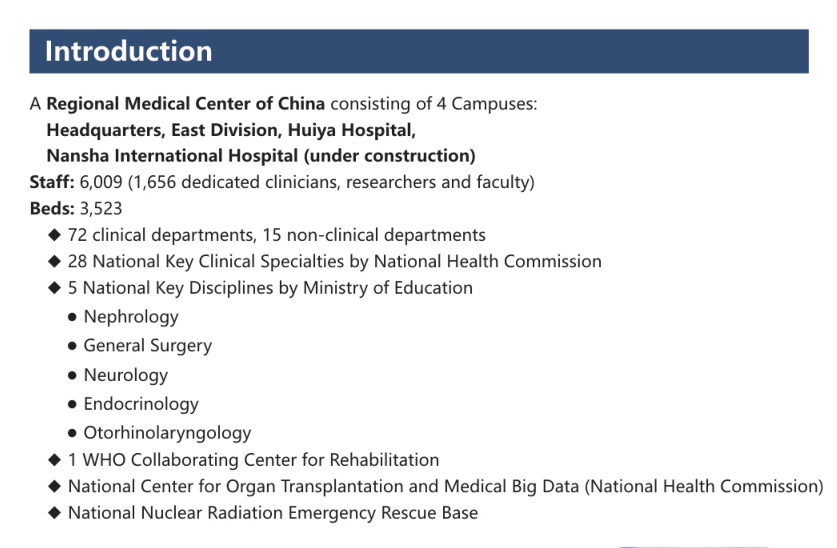This screenshot has height=548, width=837.
Task: Click the National Nuclear Radiation Emergency Rescue Base text
Action: point(273,513)
